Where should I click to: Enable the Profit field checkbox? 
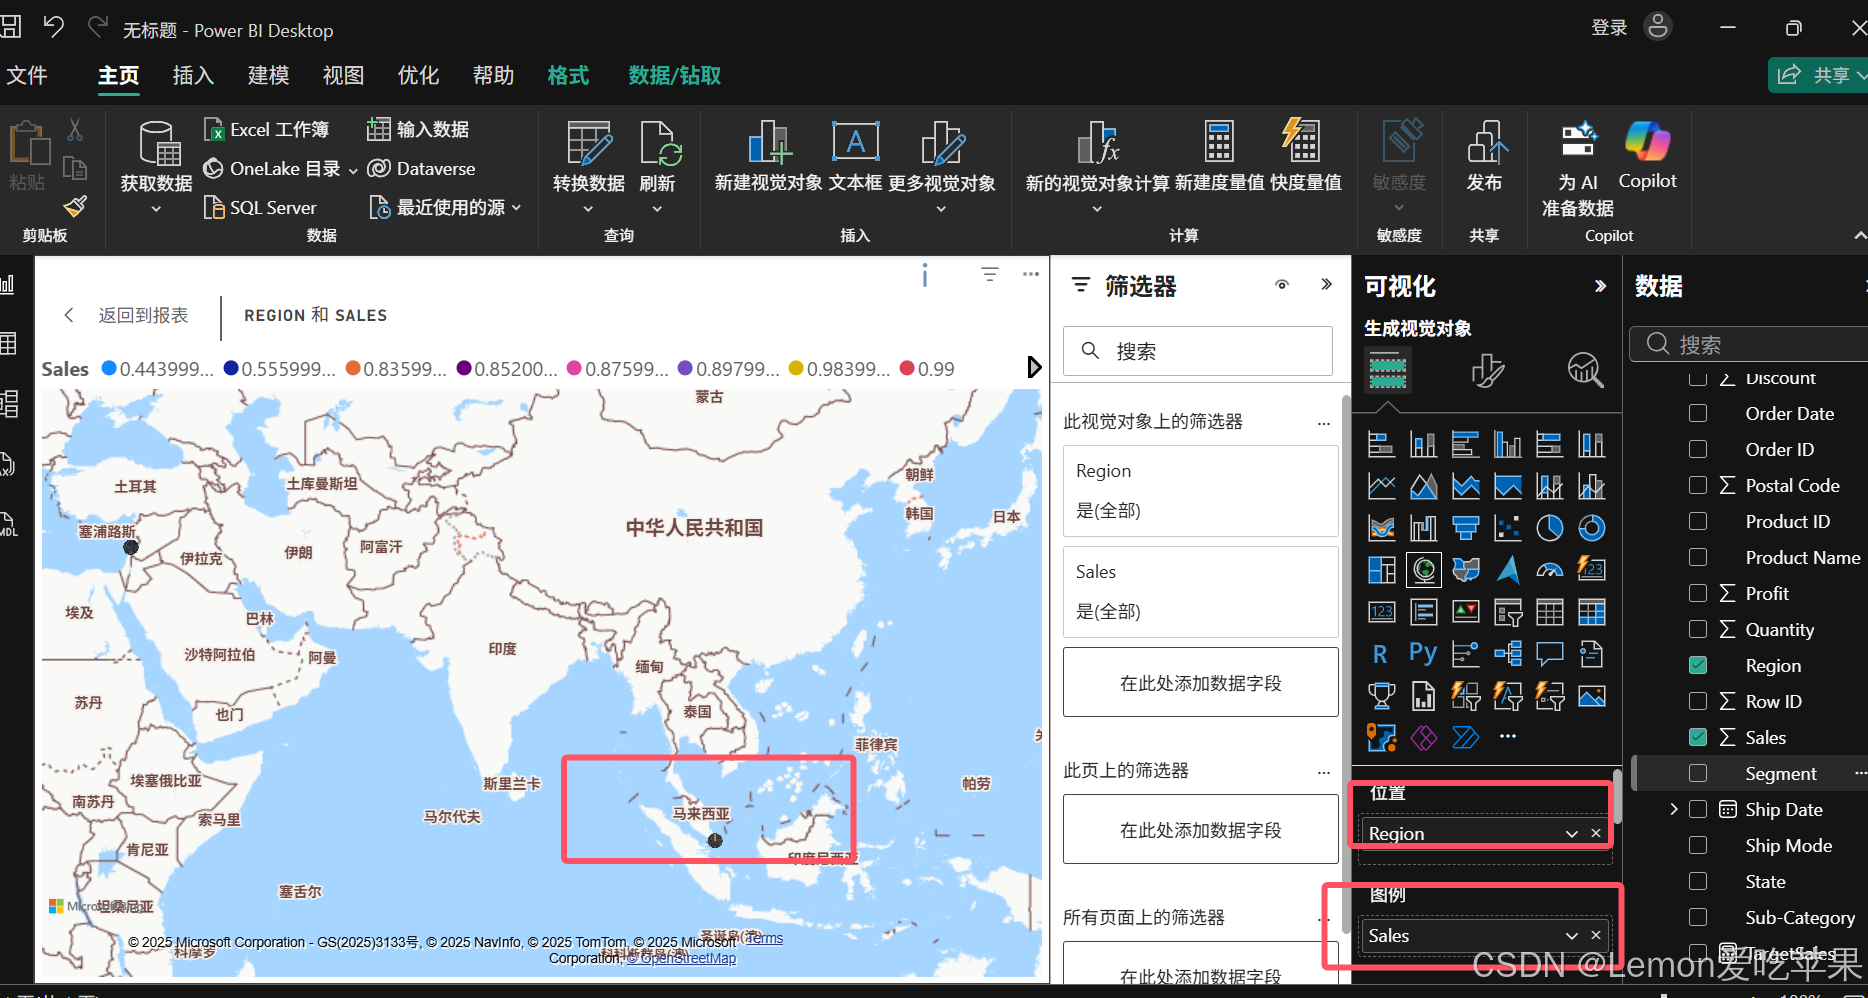point(1698,593)
